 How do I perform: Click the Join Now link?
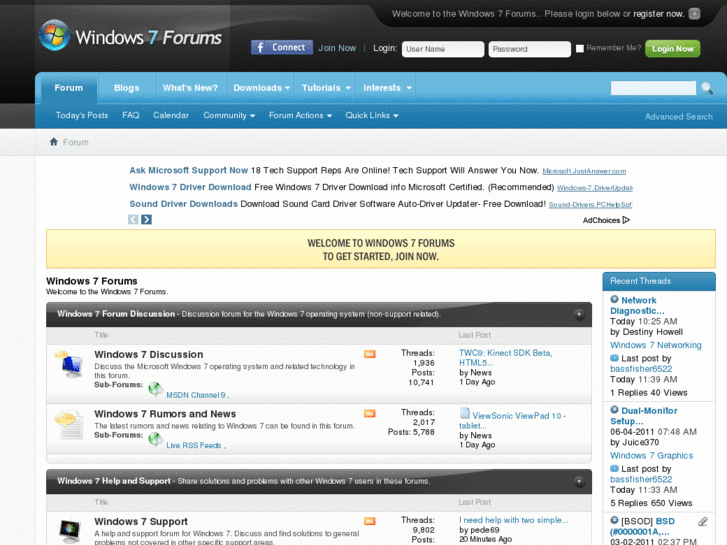(x=337, y=48)
